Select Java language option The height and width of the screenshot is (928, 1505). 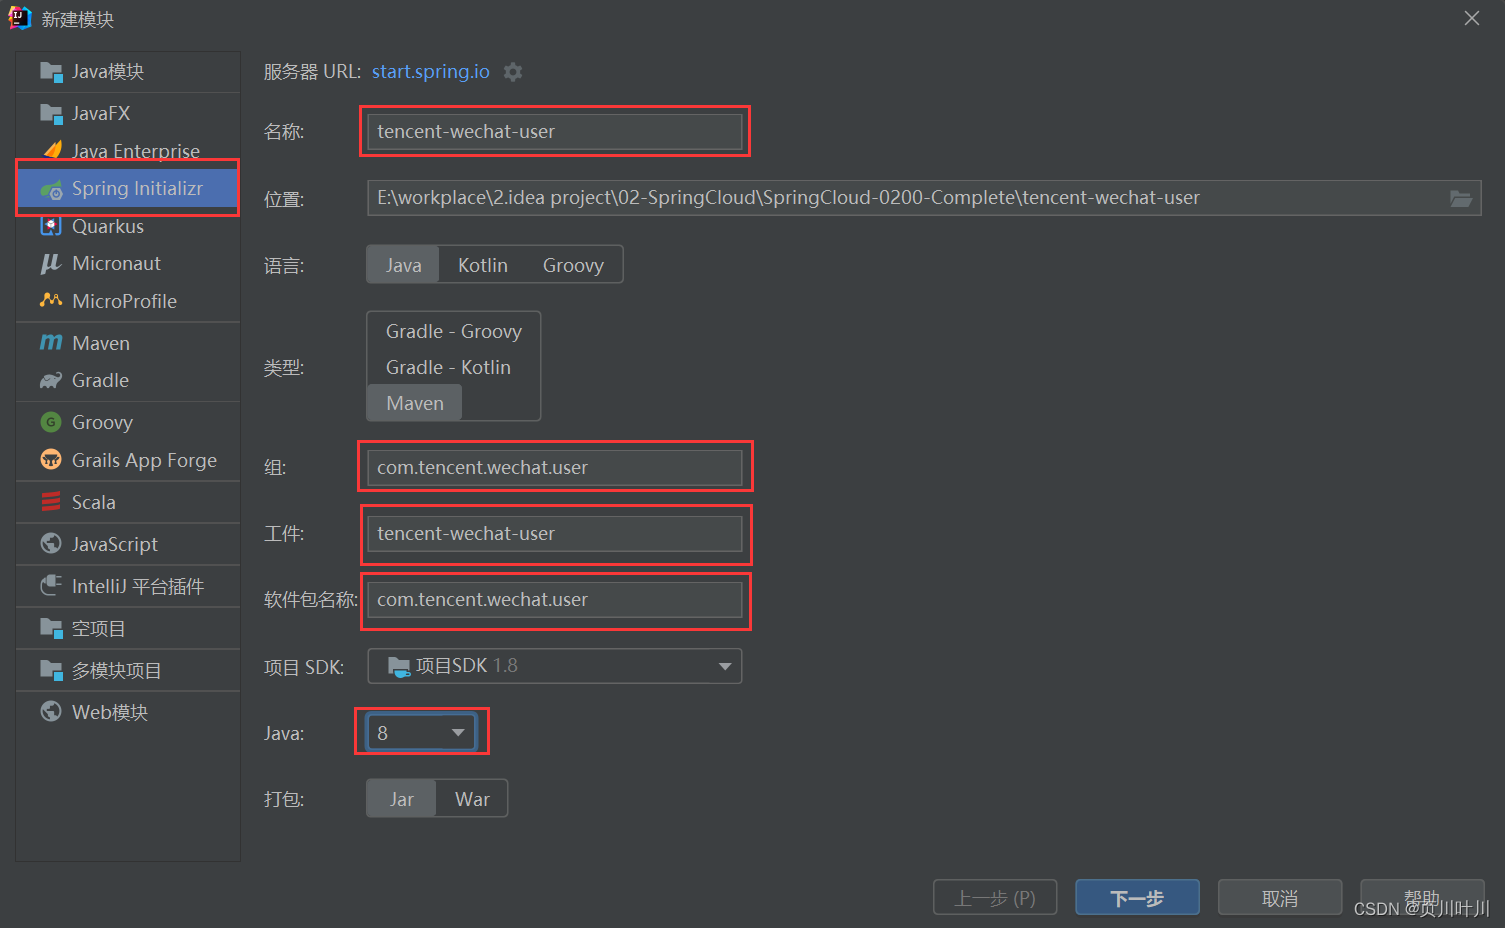(403, 265)
